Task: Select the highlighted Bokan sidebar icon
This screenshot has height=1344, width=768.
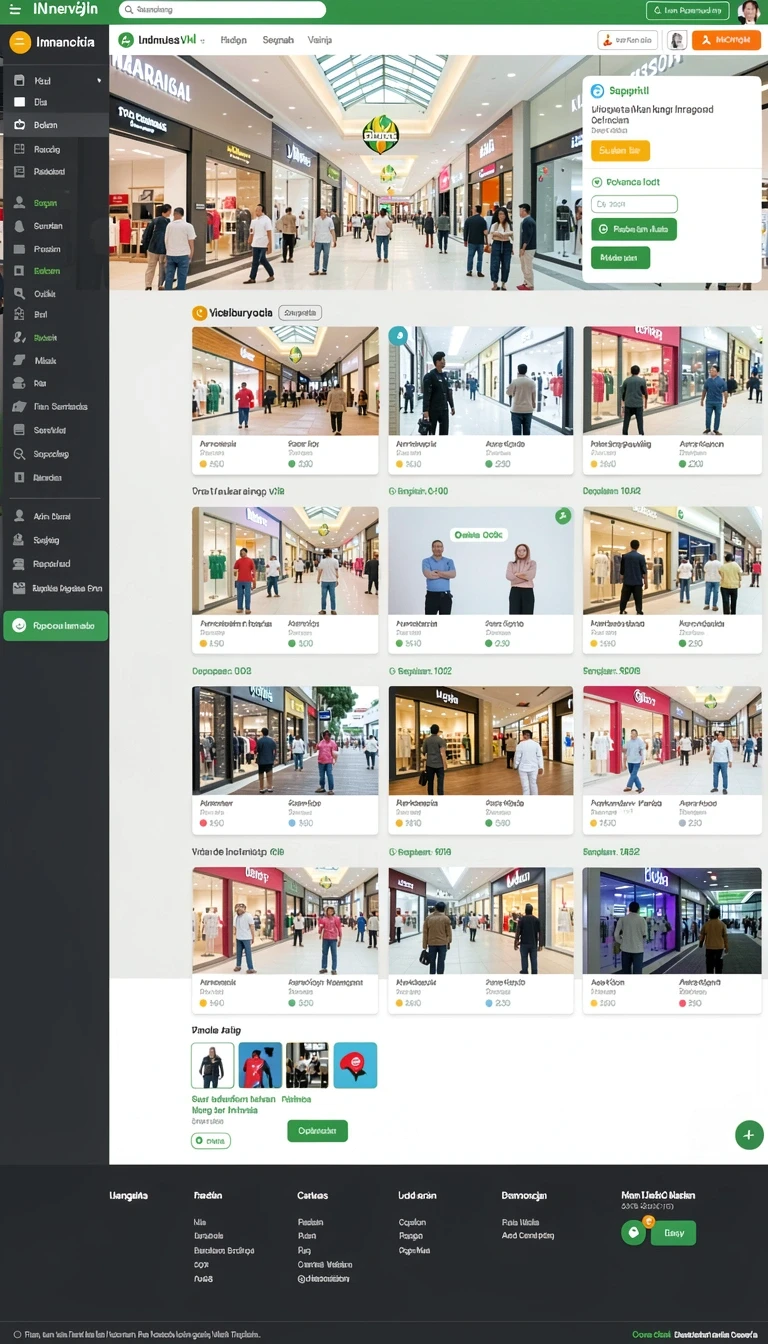Action: click(x=19, y=125)
